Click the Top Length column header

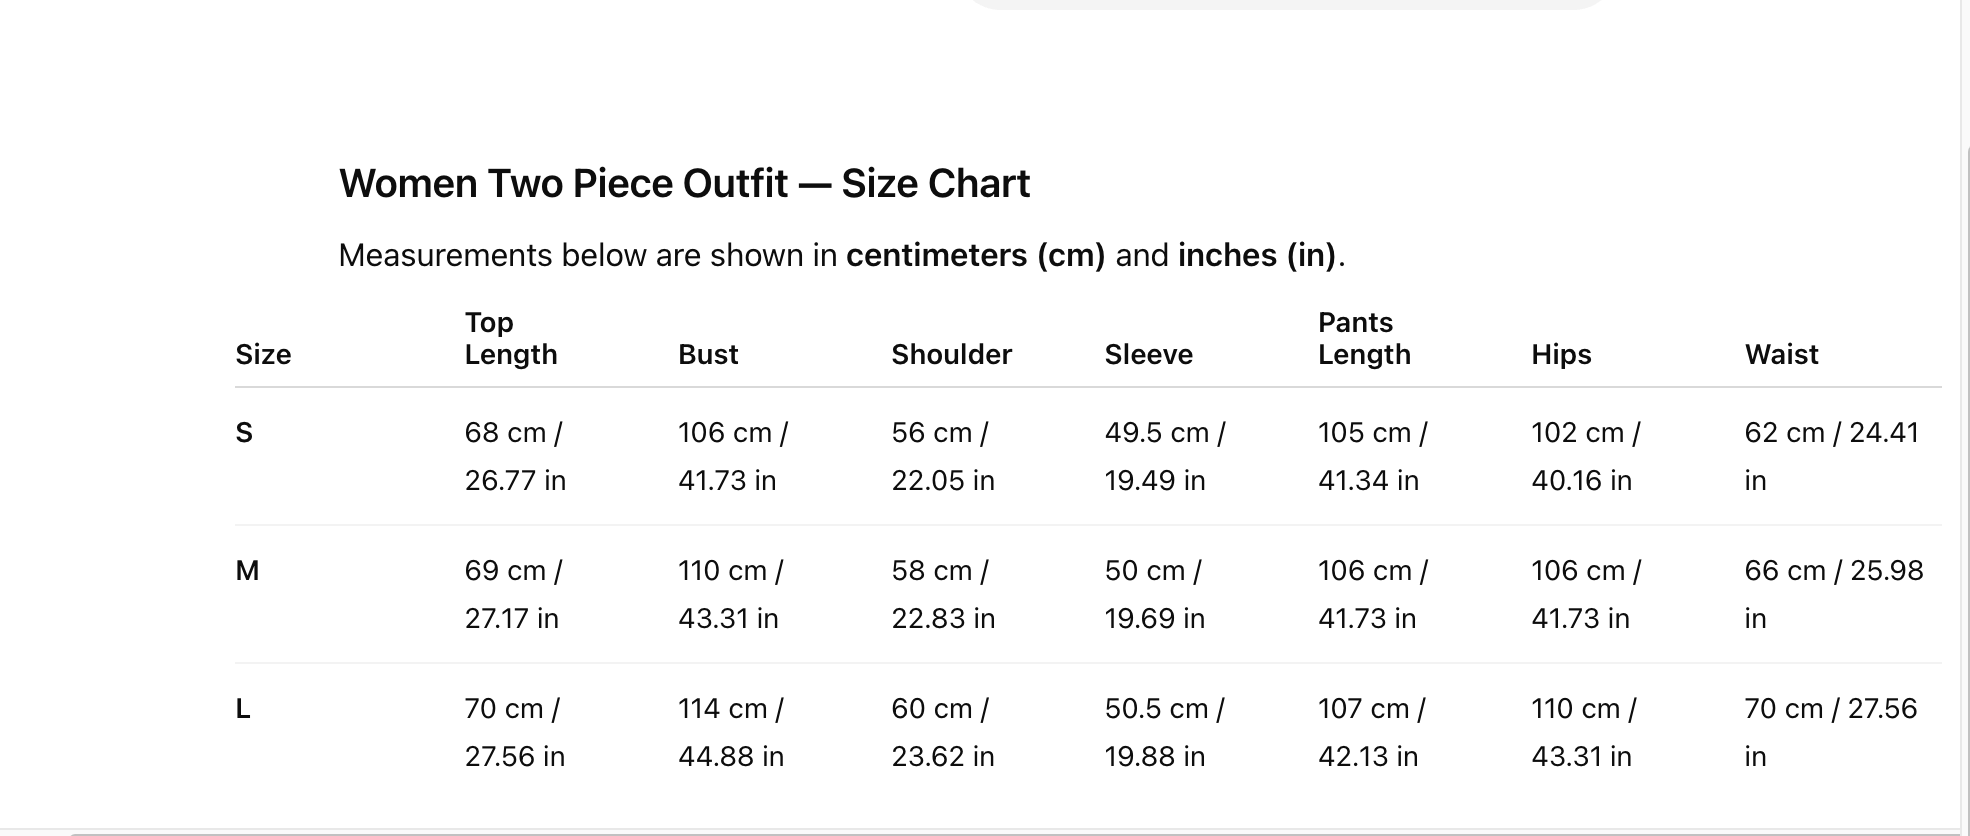[511, 339]
